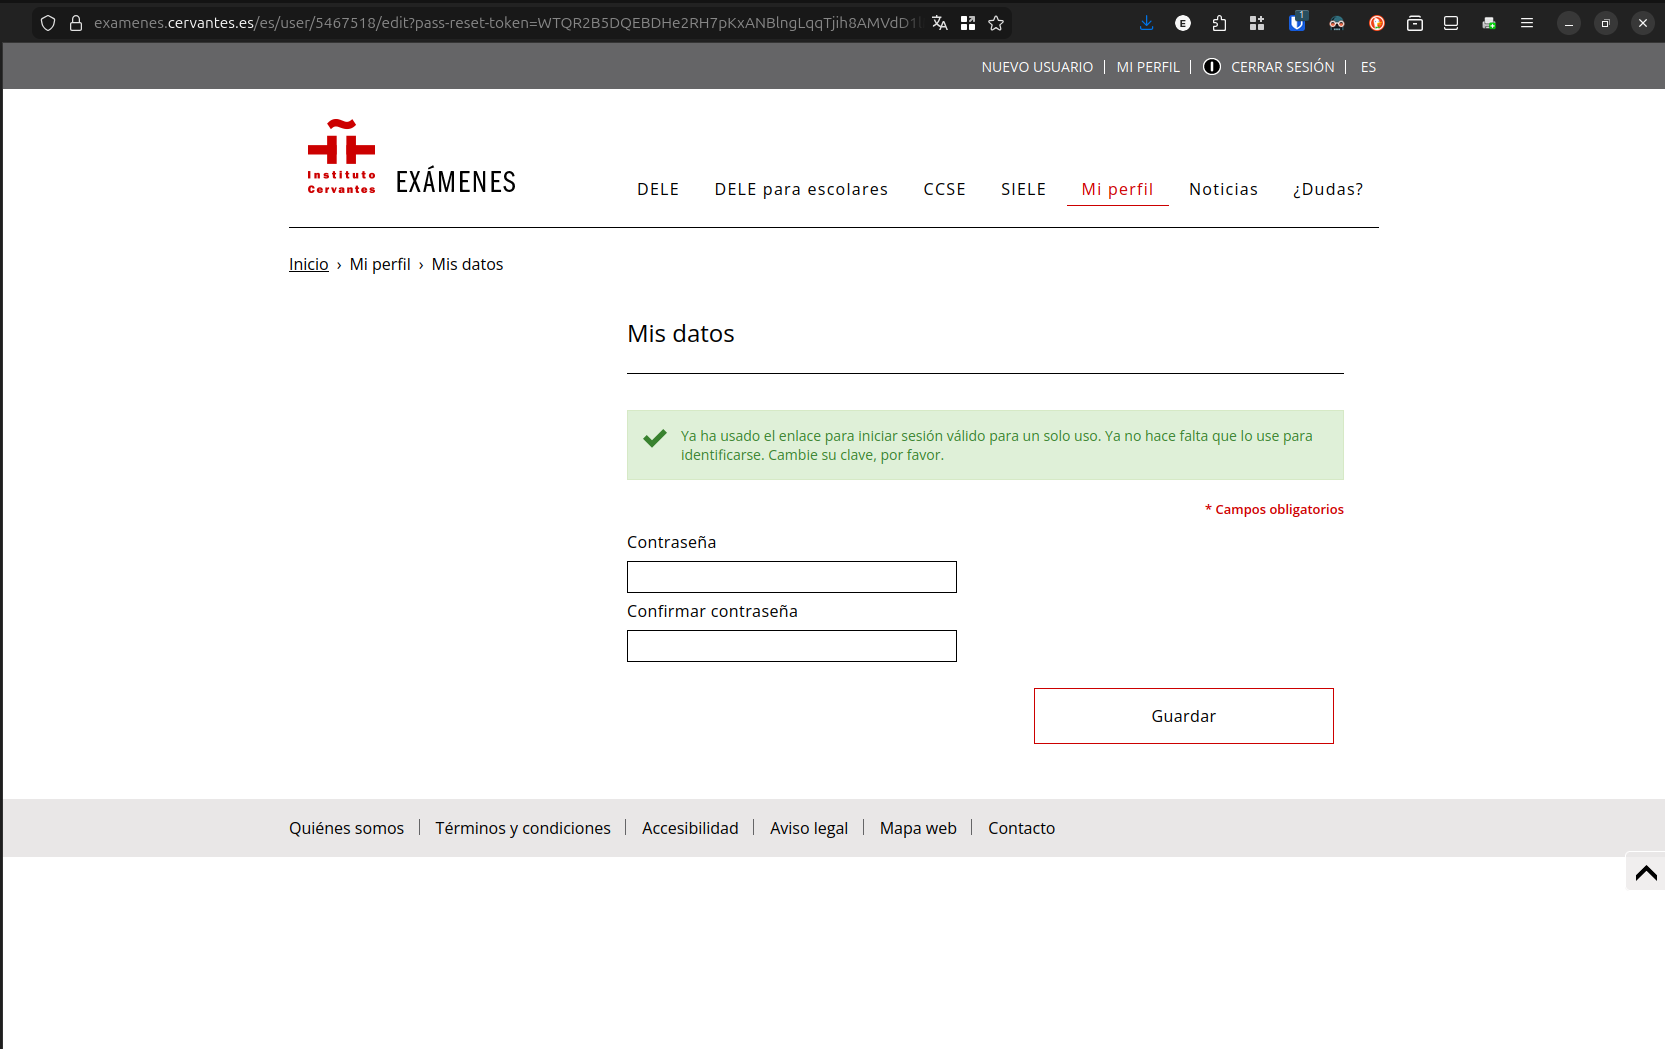The image size is (1665, 1049).
Task: Click the scroll-to-top chevron arrow
Action: 1645,873
